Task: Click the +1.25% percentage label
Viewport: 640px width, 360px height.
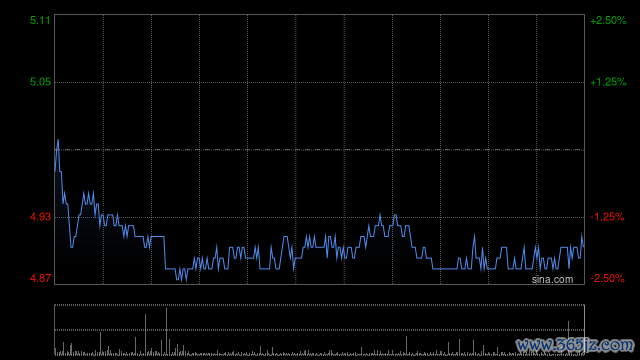Action: point(608,82)
